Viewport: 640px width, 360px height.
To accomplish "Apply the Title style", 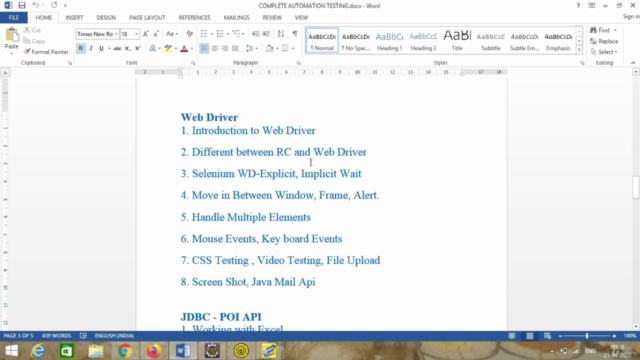I will coord(457,41).
